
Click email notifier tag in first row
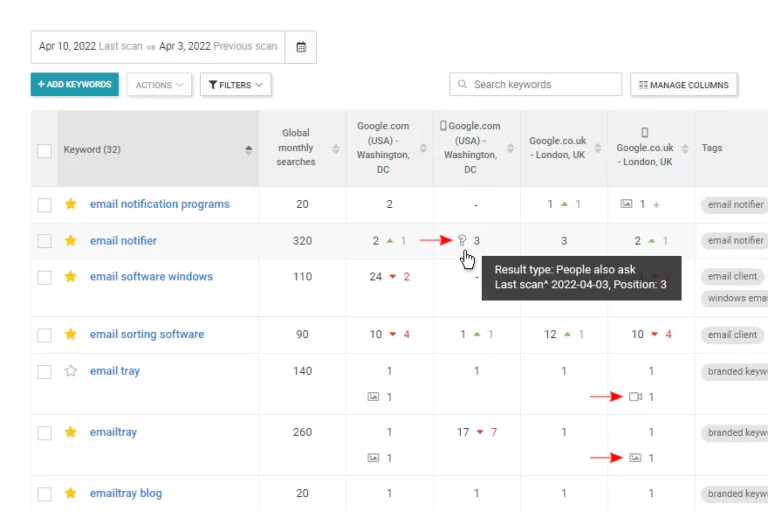(x=734, y=204)
